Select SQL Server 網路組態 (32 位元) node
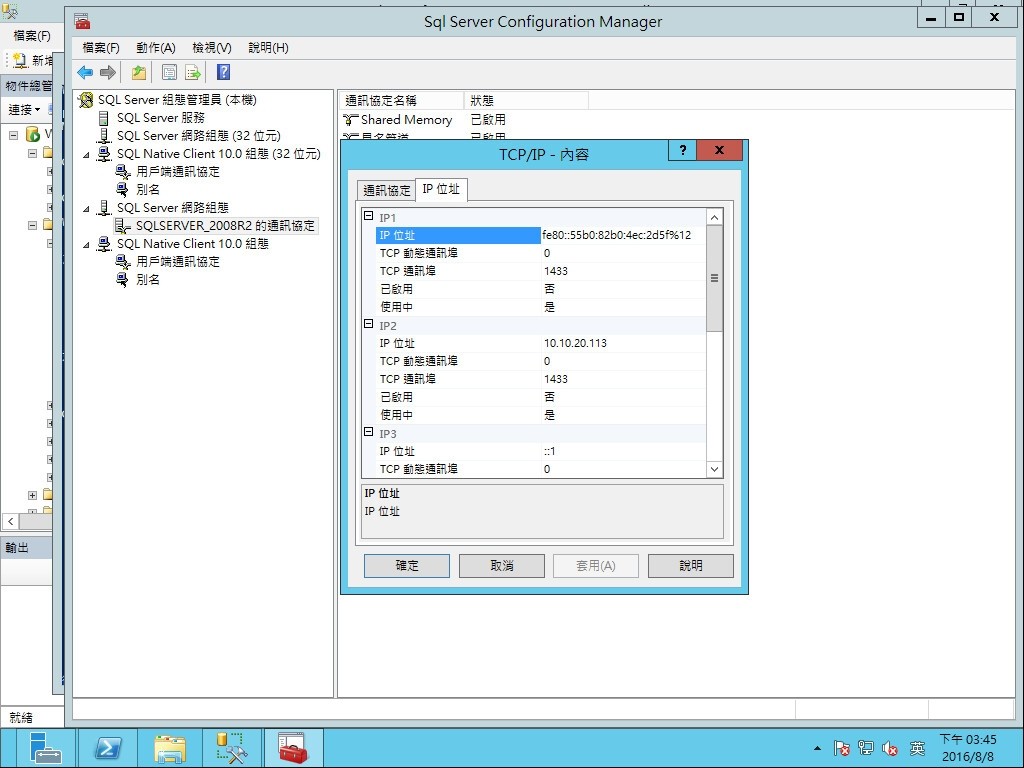Viewport: 1024px width, 768px height. point(199,136)
